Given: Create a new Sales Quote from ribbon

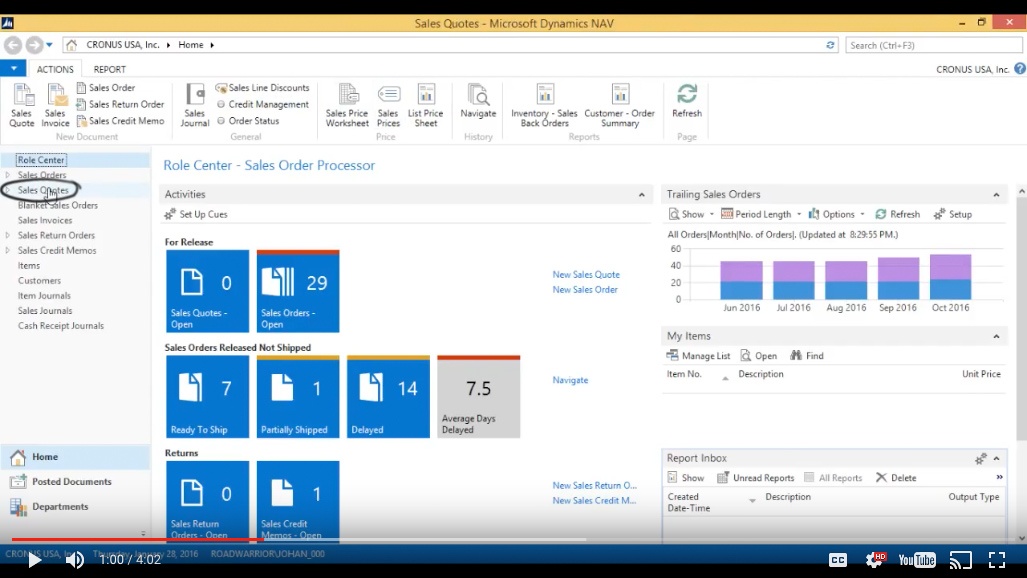Looking at the screenshot, I should [x=22, y=105].
